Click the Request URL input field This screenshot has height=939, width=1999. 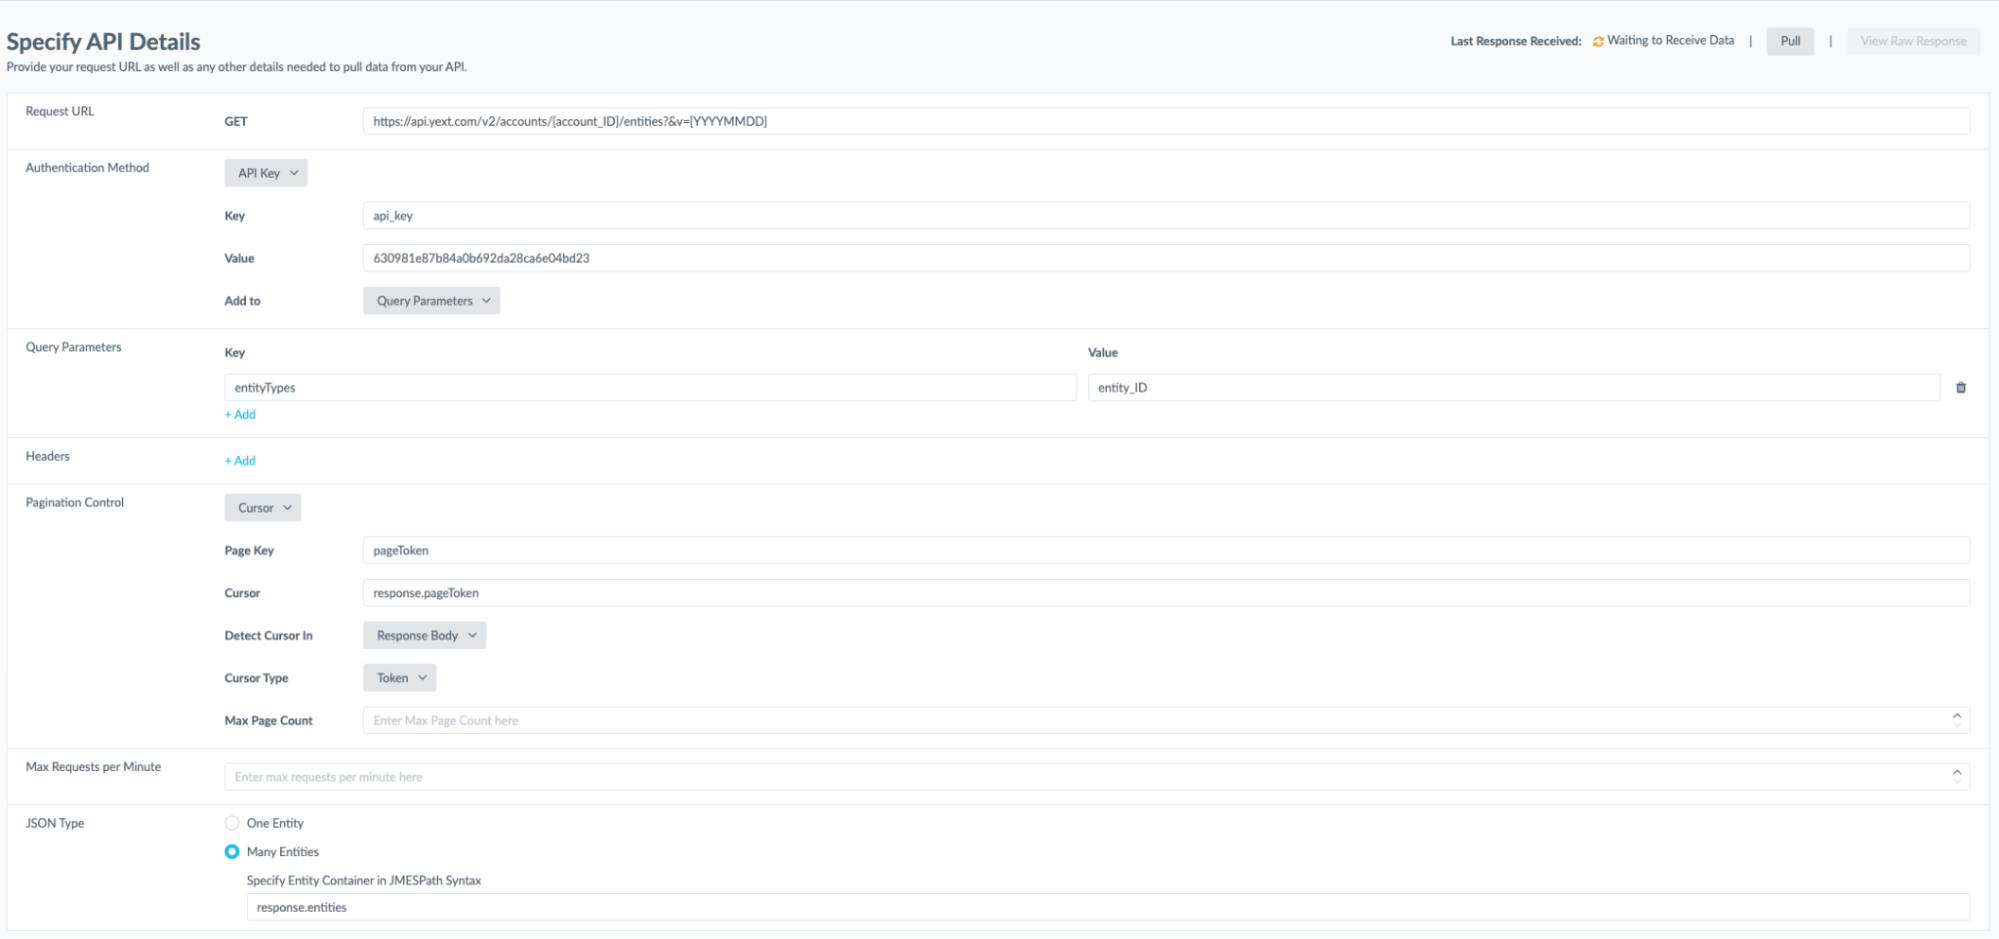[x=1165, y=122]
